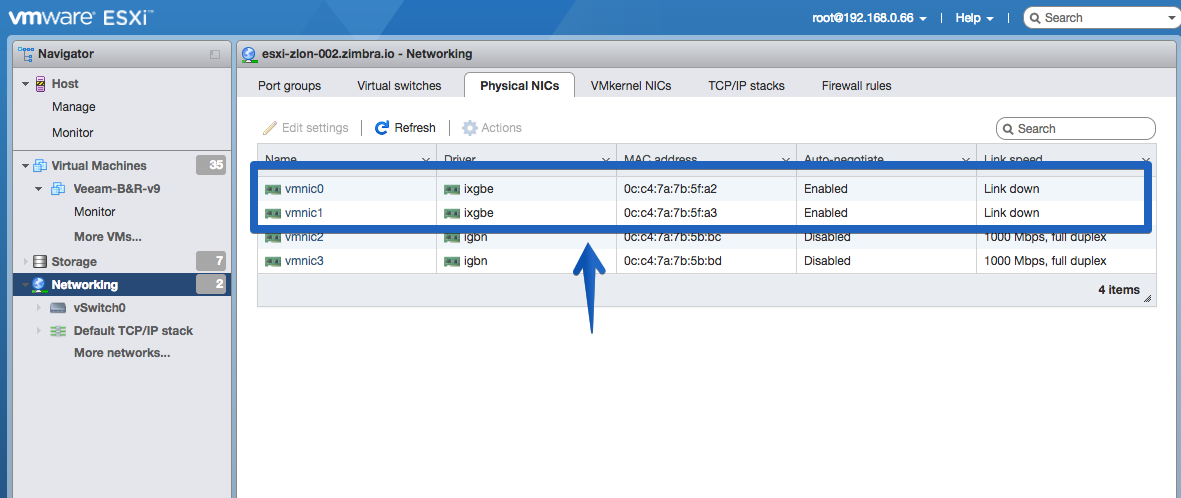
Task: Click the Storage icon in Navigator
Action: pyautogui.click(x=40, y=261)
